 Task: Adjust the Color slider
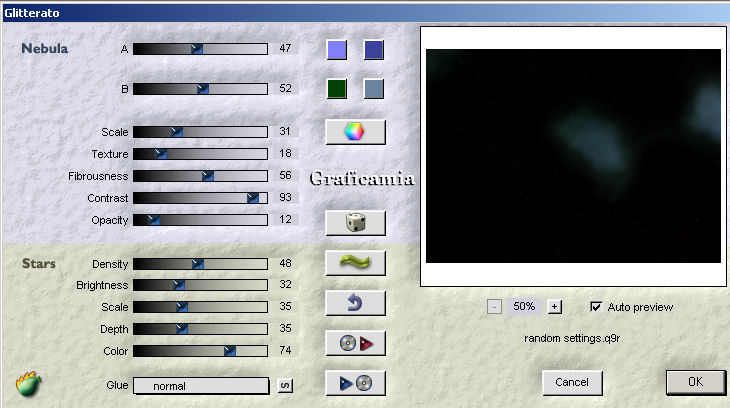(x=200, y=351)
